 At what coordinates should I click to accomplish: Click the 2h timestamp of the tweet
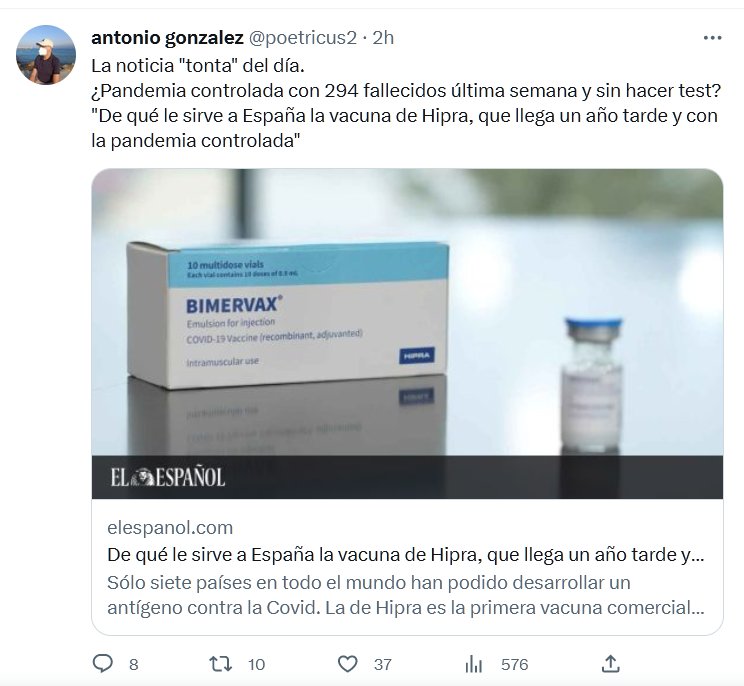(383, 38)
